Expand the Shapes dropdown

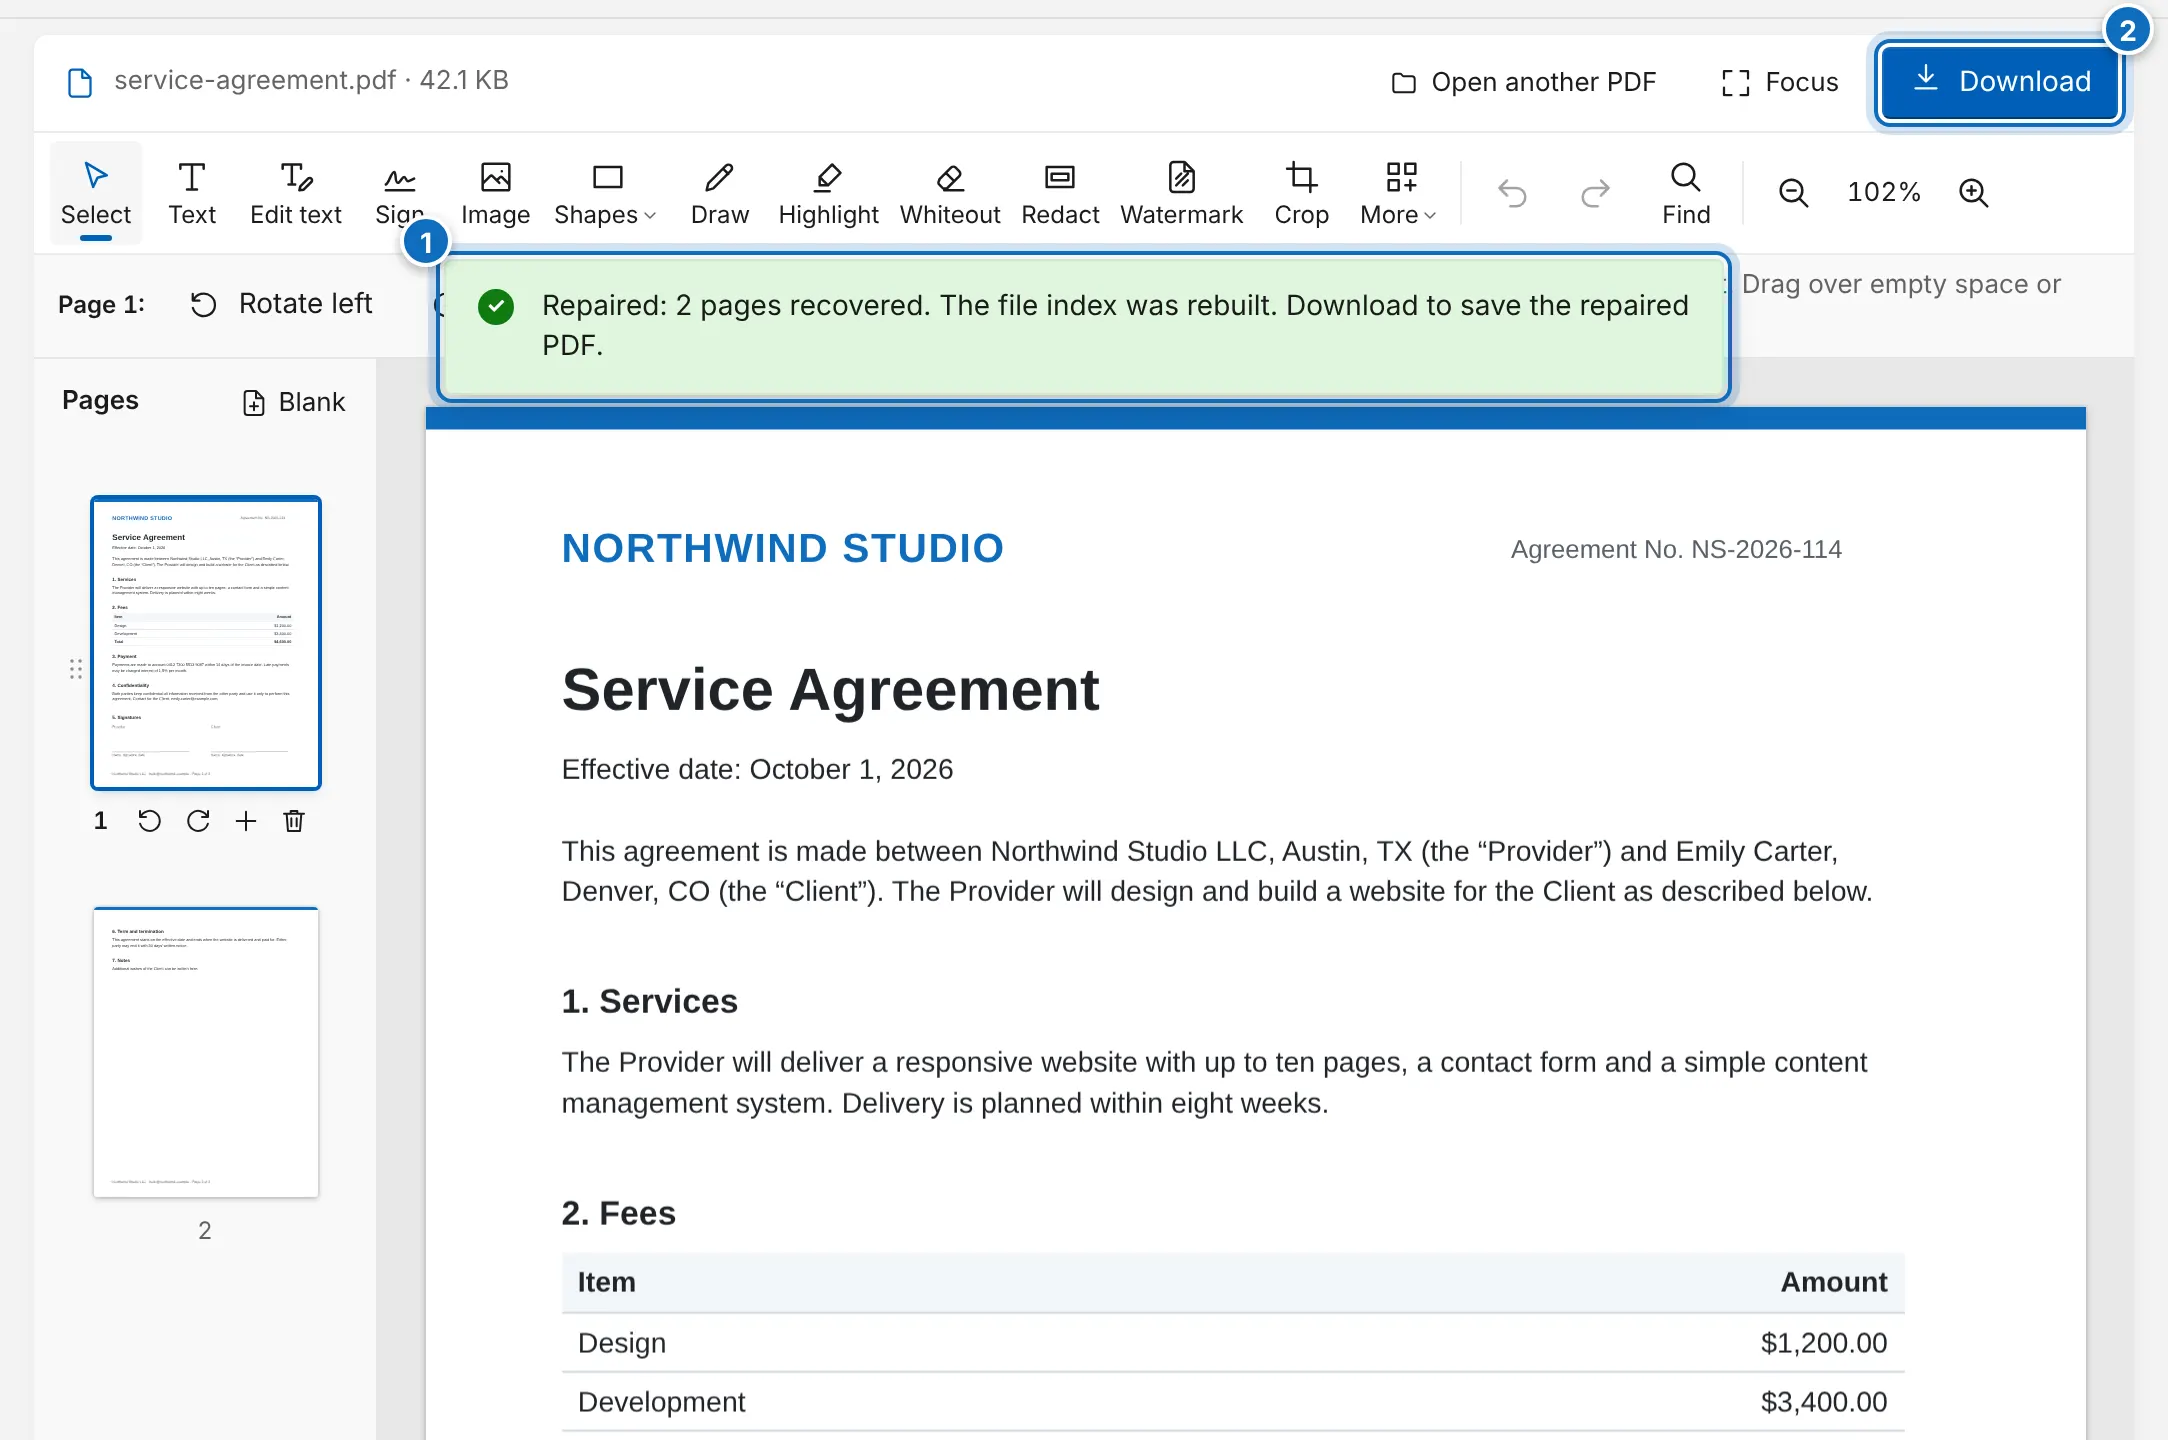click(x=605, y=193)
